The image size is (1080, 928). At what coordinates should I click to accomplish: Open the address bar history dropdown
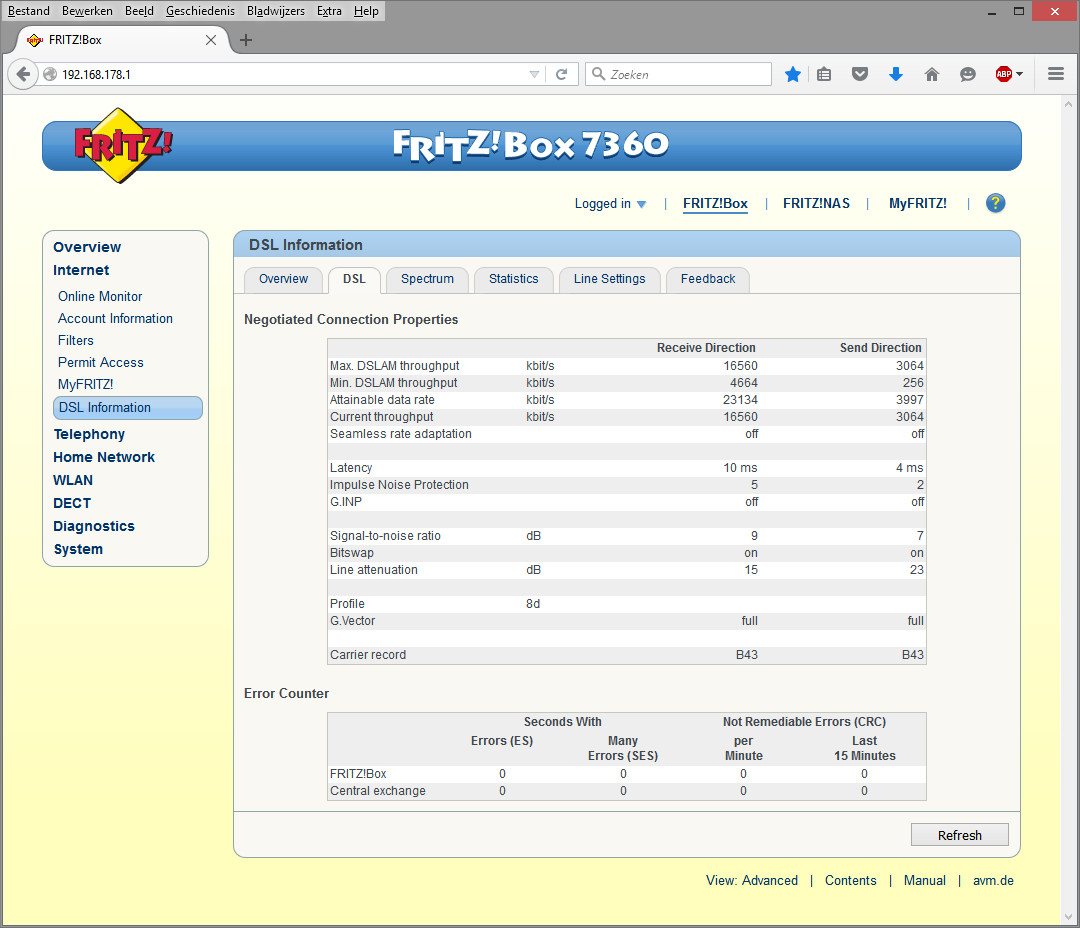pos(534,74)
